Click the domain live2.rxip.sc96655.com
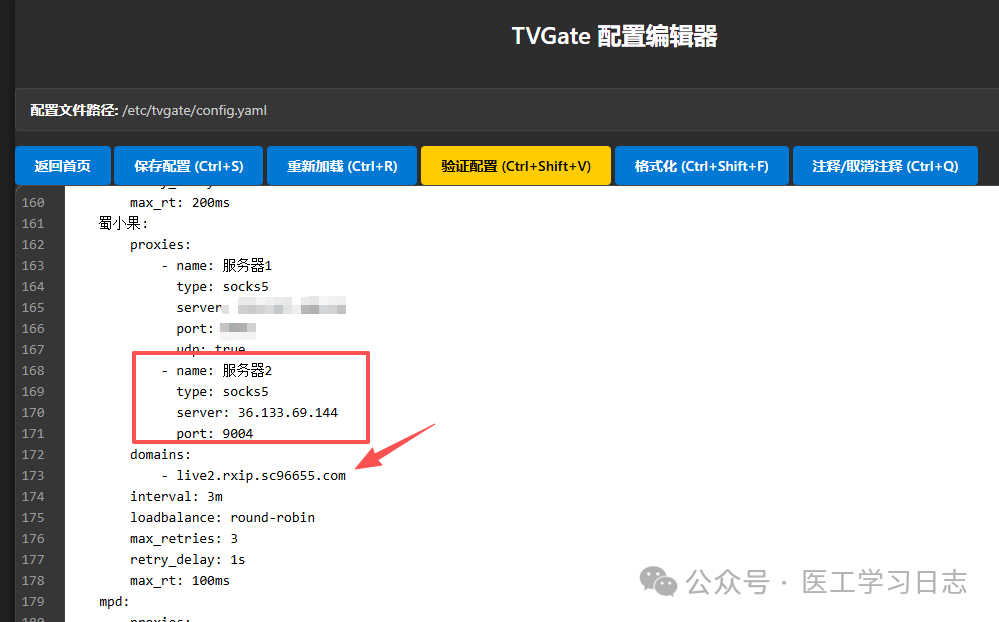This screenshot has height=622, width=999. point(261,476)
